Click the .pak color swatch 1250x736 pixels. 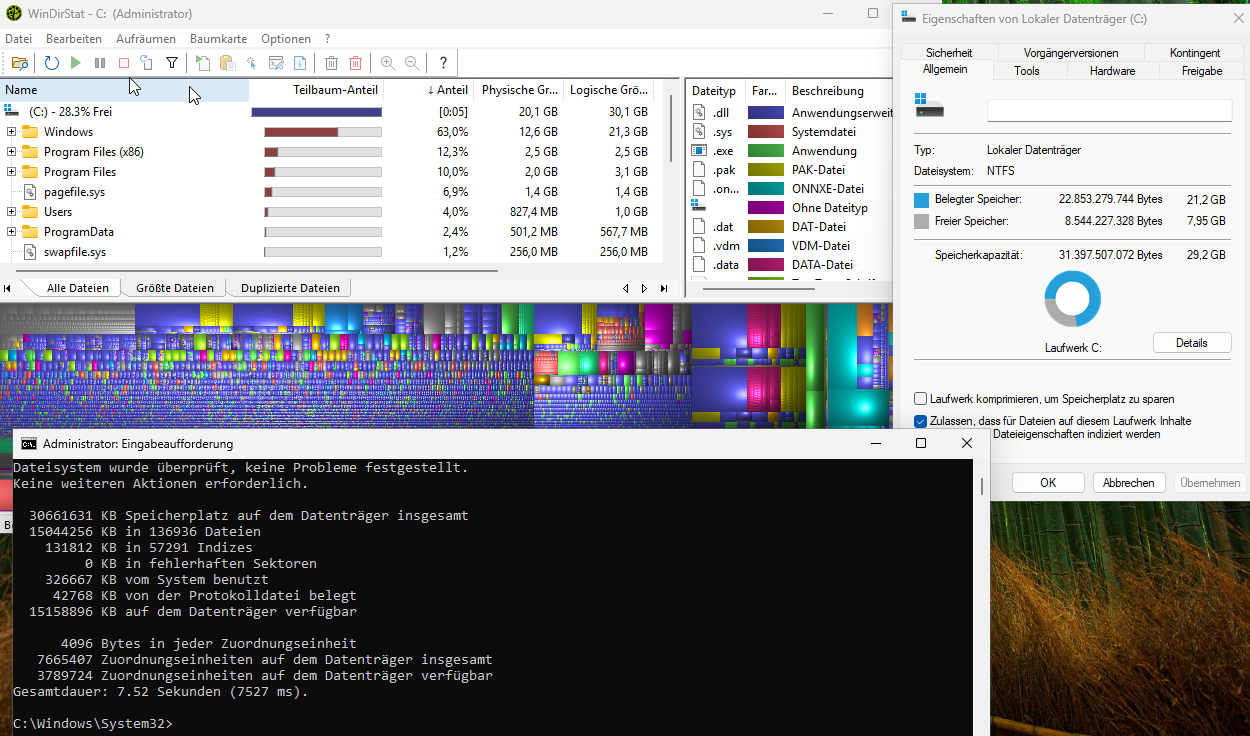click(x=765, y=170)
